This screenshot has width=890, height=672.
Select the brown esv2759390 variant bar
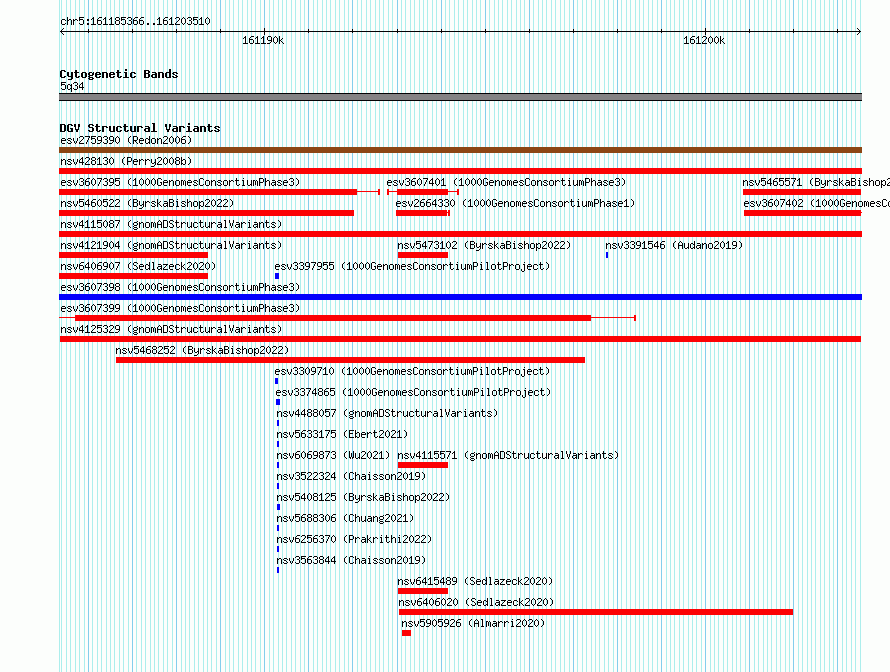460,150
